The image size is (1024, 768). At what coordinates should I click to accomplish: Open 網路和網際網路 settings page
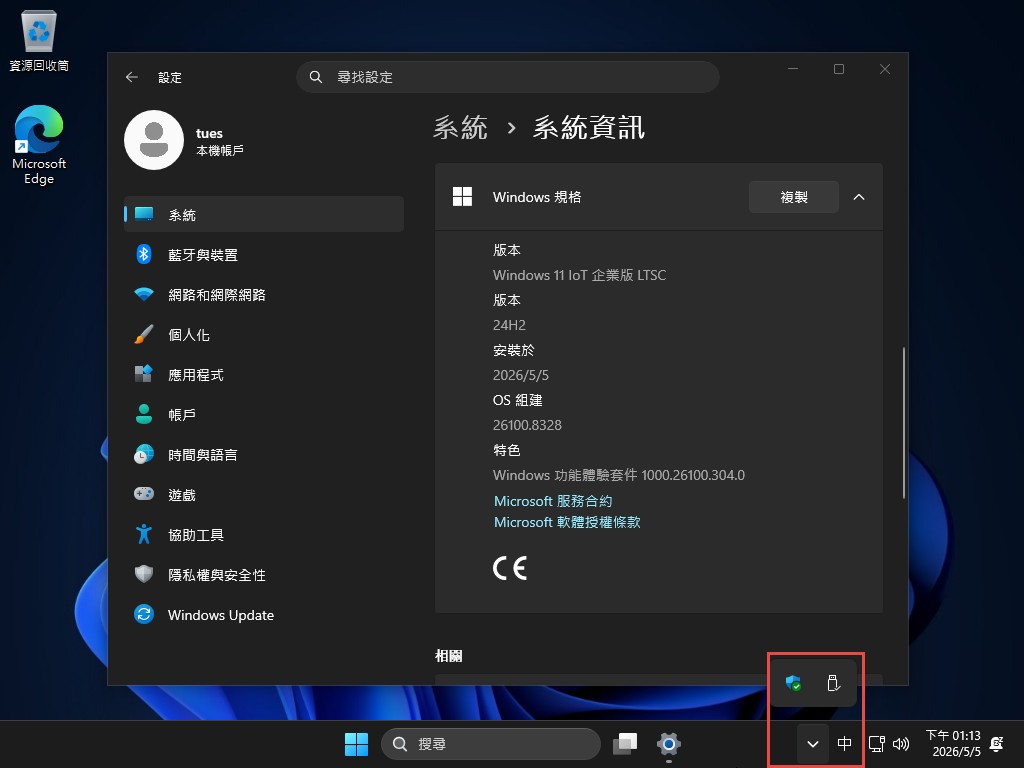[264, 295]
